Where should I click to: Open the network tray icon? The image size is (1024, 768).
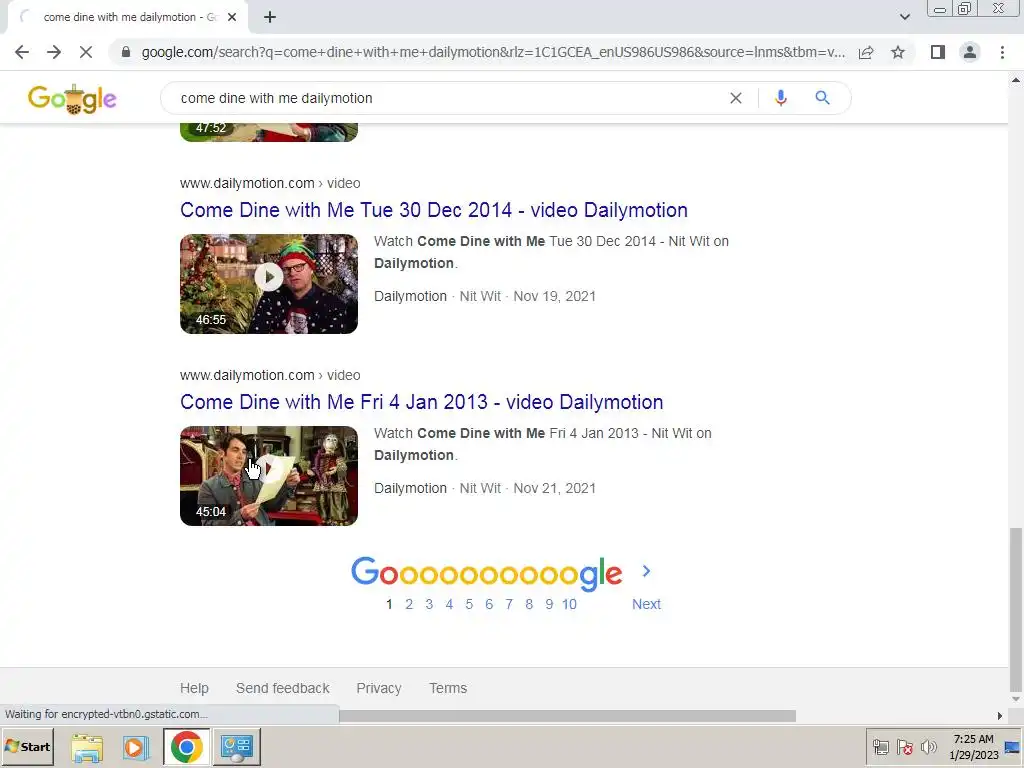[x=881, y=747]
